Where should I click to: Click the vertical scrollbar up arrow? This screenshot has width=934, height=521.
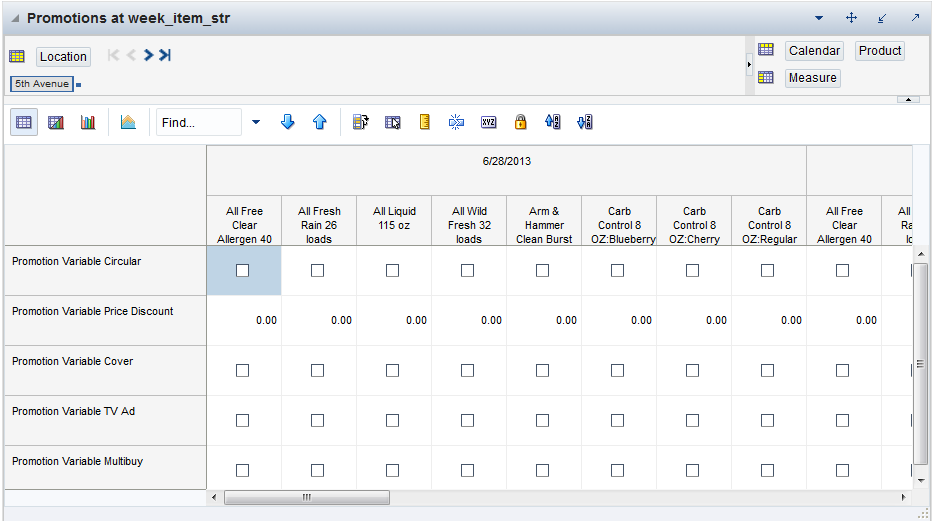(x=921, y=254)
